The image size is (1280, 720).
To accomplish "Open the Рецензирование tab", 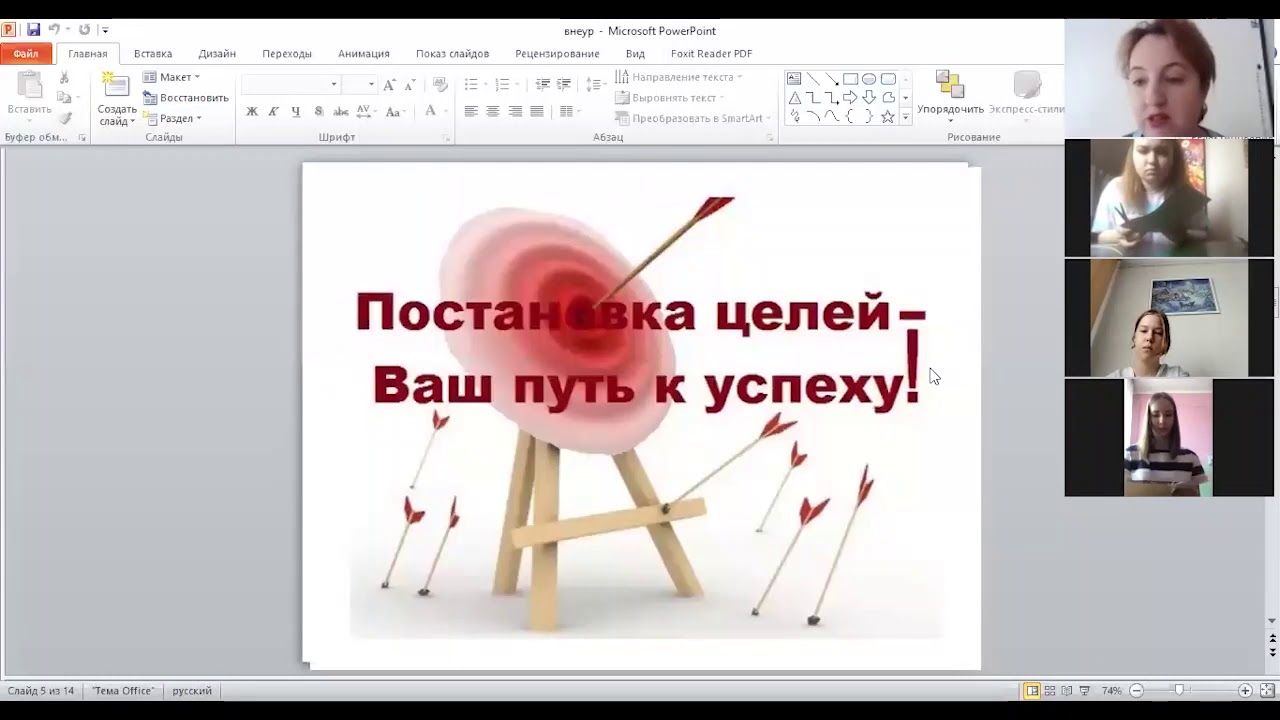I will click(557, 54).
